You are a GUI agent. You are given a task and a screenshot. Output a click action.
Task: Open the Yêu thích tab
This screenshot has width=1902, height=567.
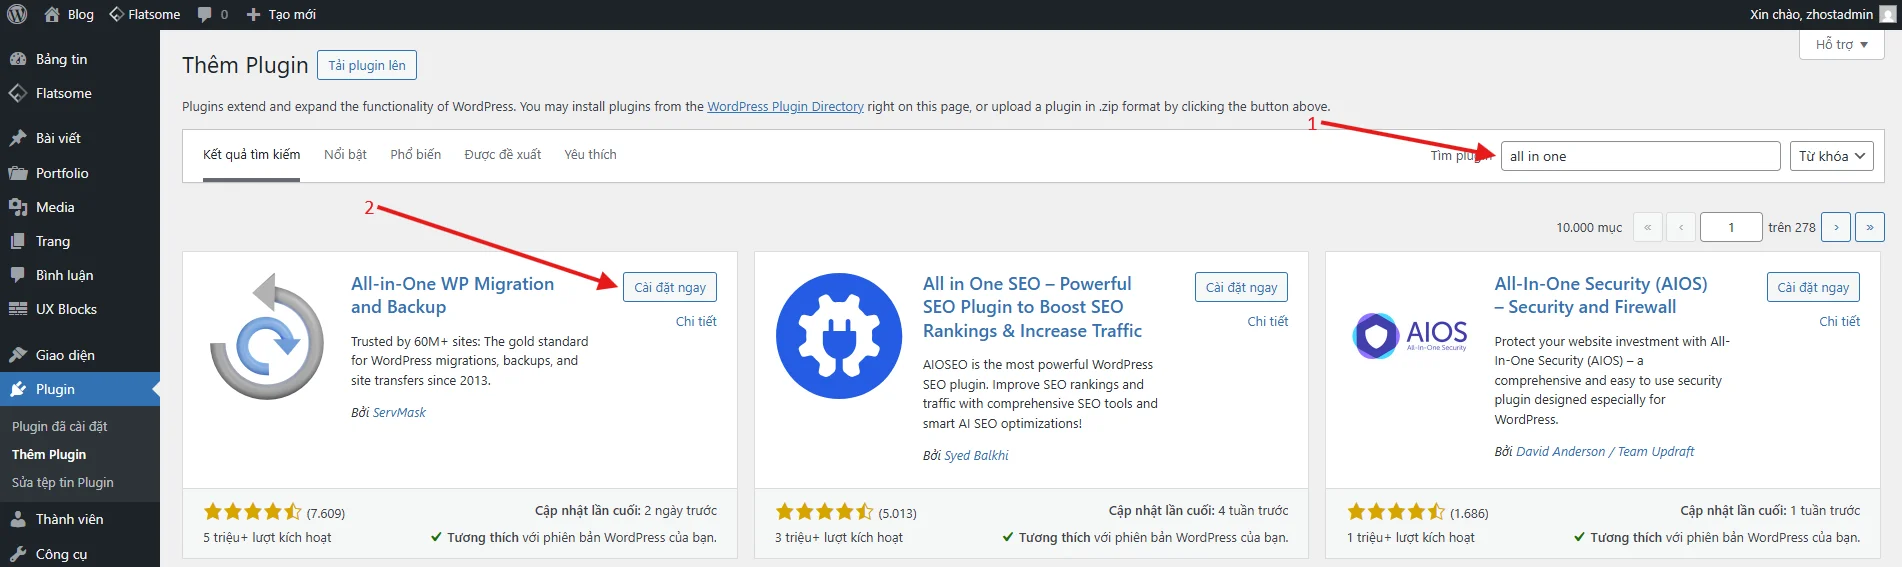[590, 154]
